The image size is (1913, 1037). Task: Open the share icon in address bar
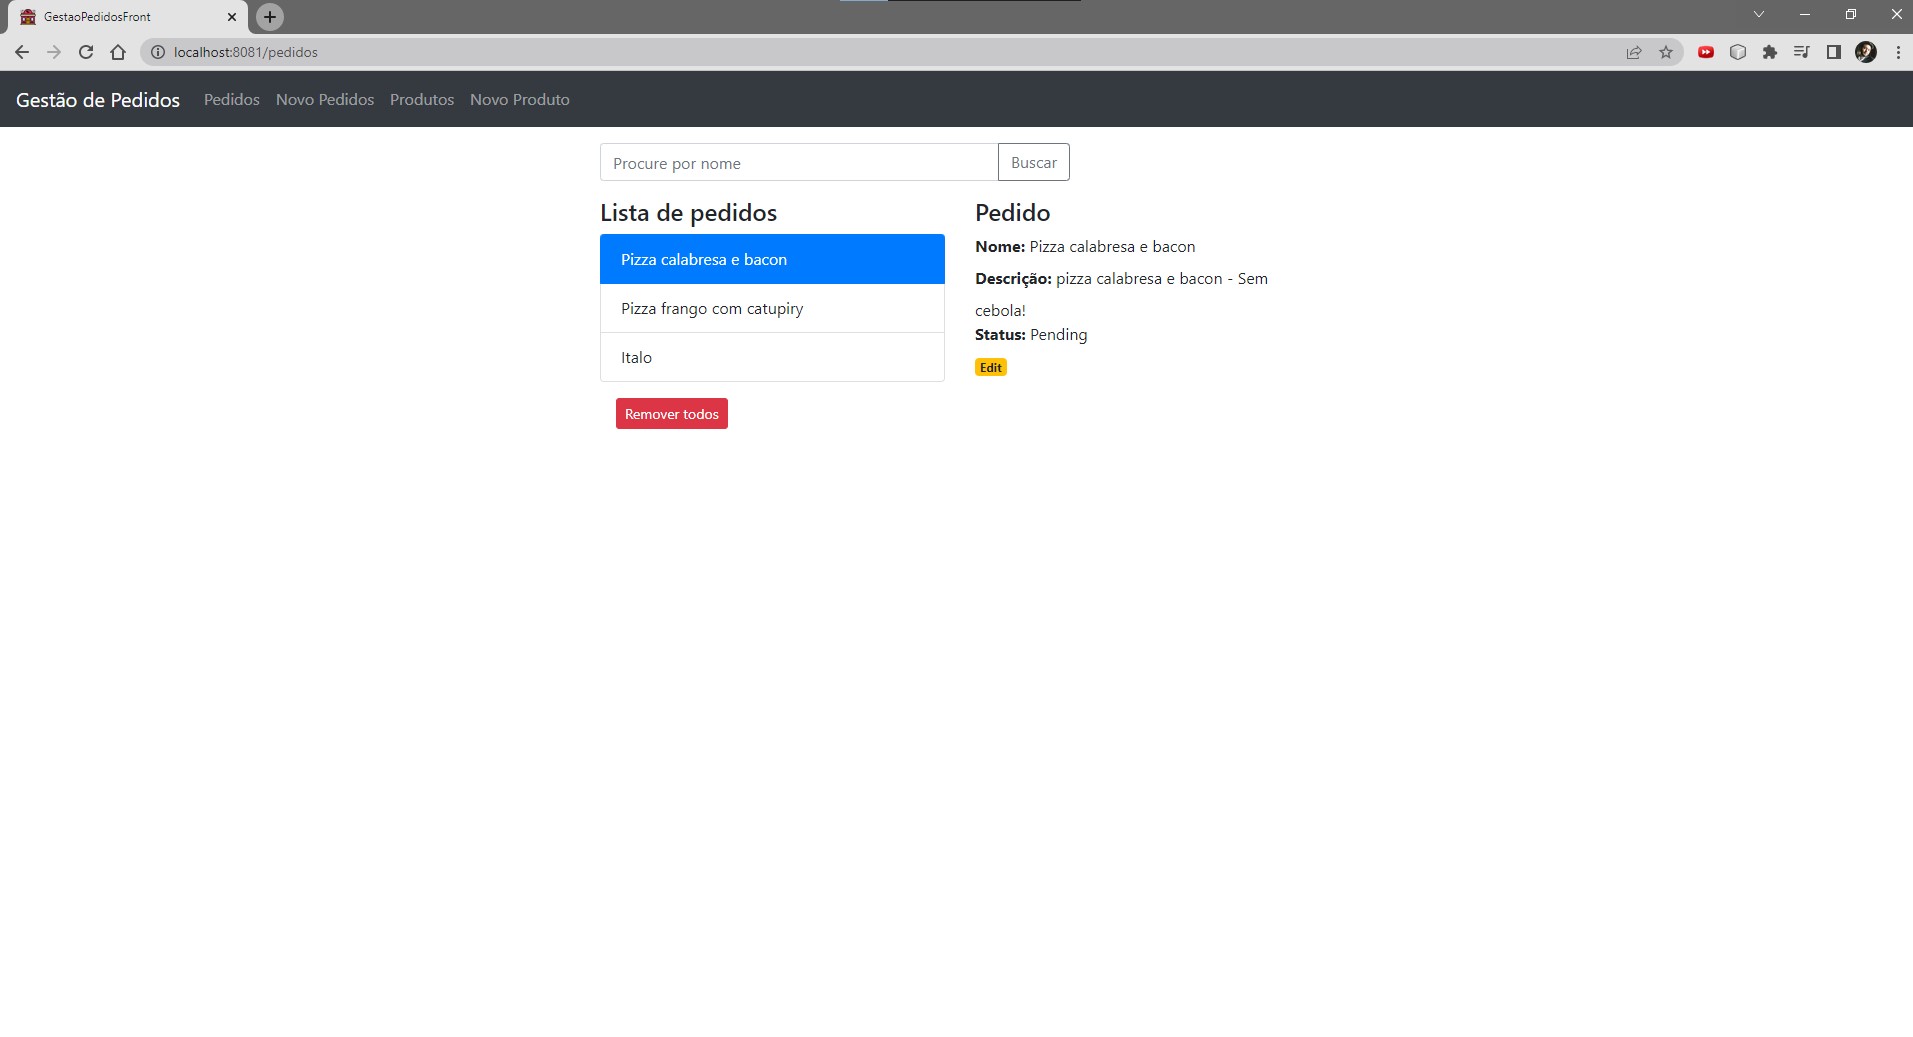pyautogui.click(x=1634, y=51)
